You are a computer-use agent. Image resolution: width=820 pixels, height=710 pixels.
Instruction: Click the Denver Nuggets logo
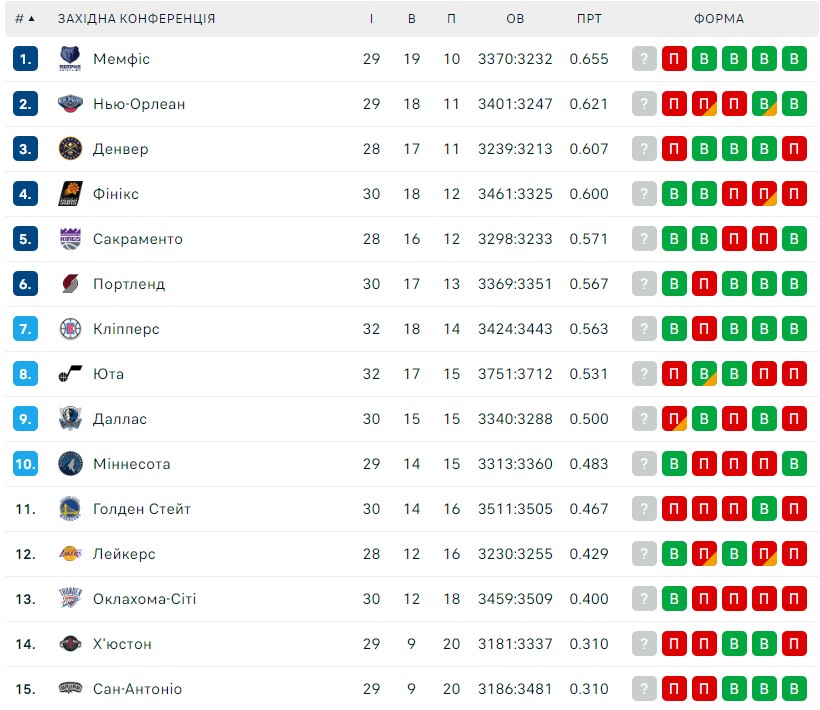click(x=70, y=148)
